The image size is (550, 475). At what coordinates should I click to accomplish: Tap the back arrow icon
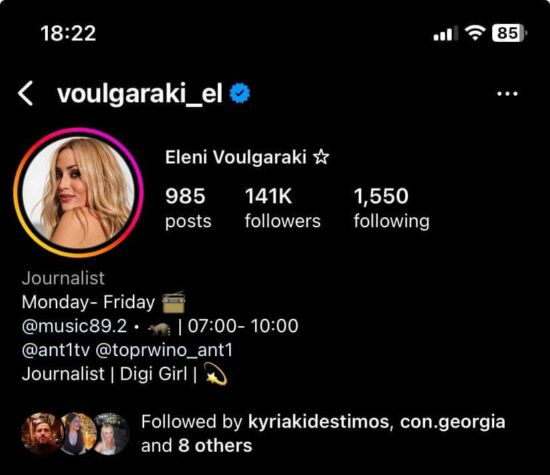[x=26, y=93]
